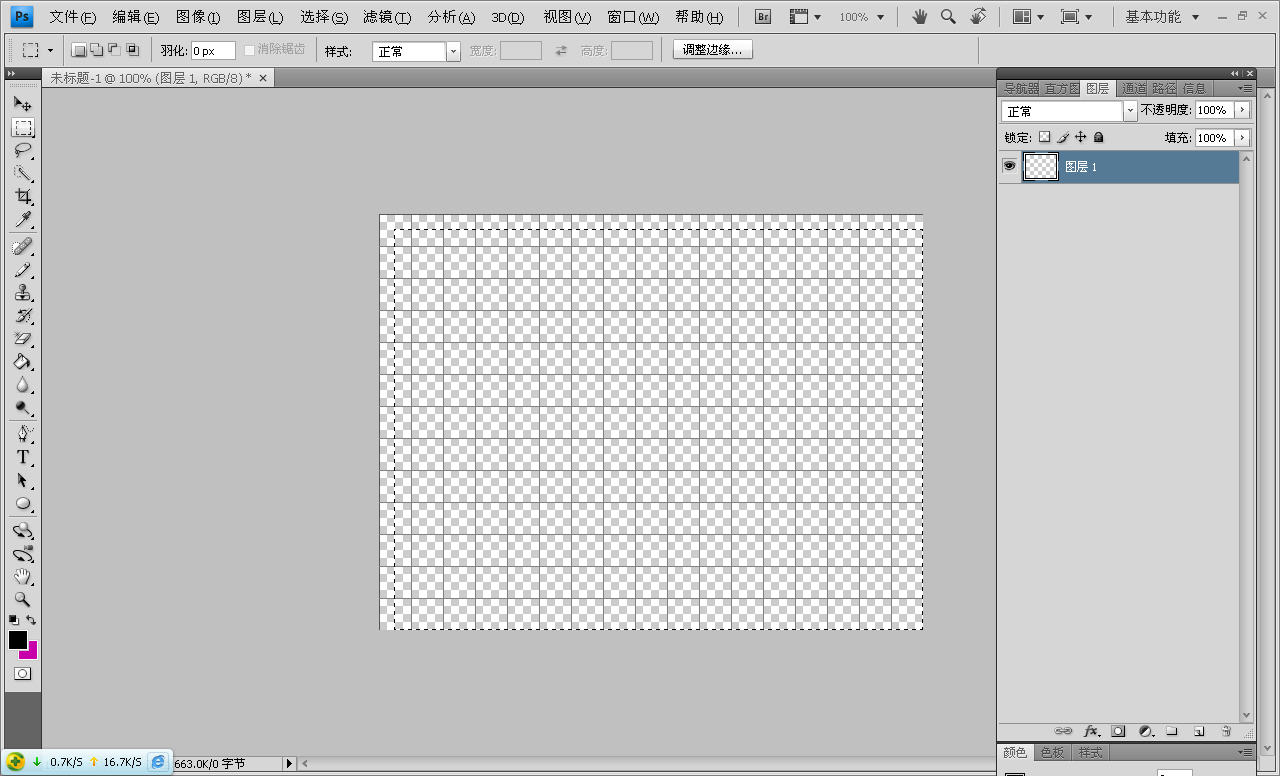Screen dimensions: 1280x776
Task: Add a layer mask
Action: pos(1118,731)
